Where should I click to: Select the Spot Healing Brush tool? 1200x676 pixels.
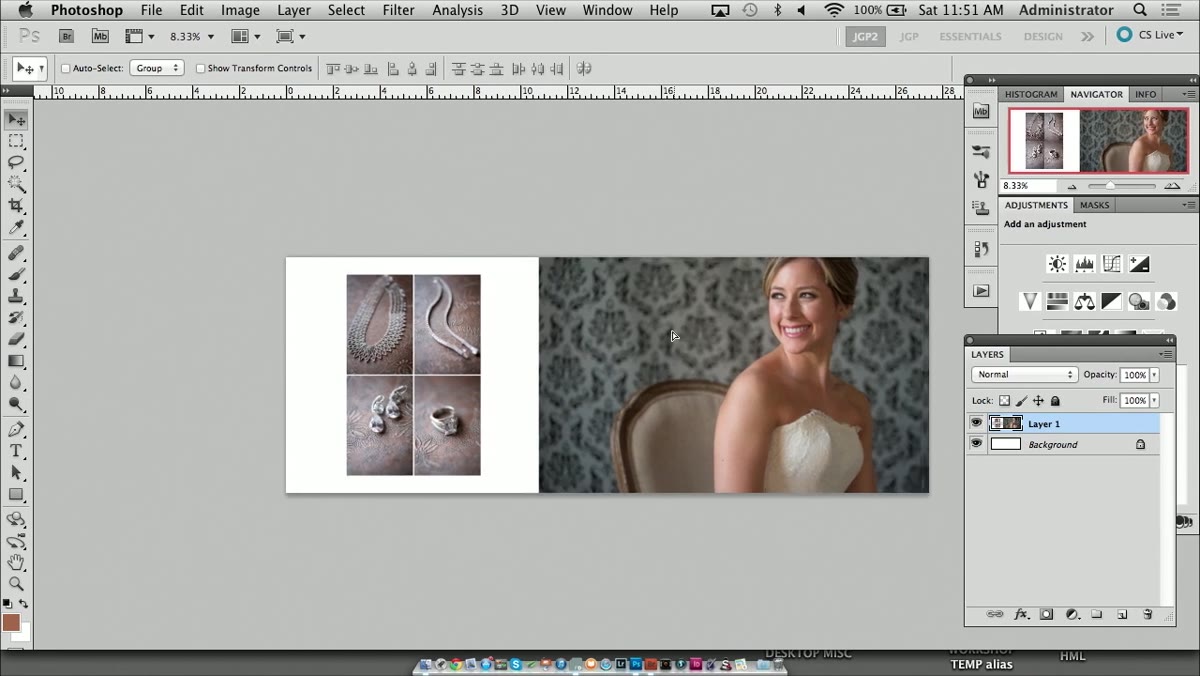16,253
